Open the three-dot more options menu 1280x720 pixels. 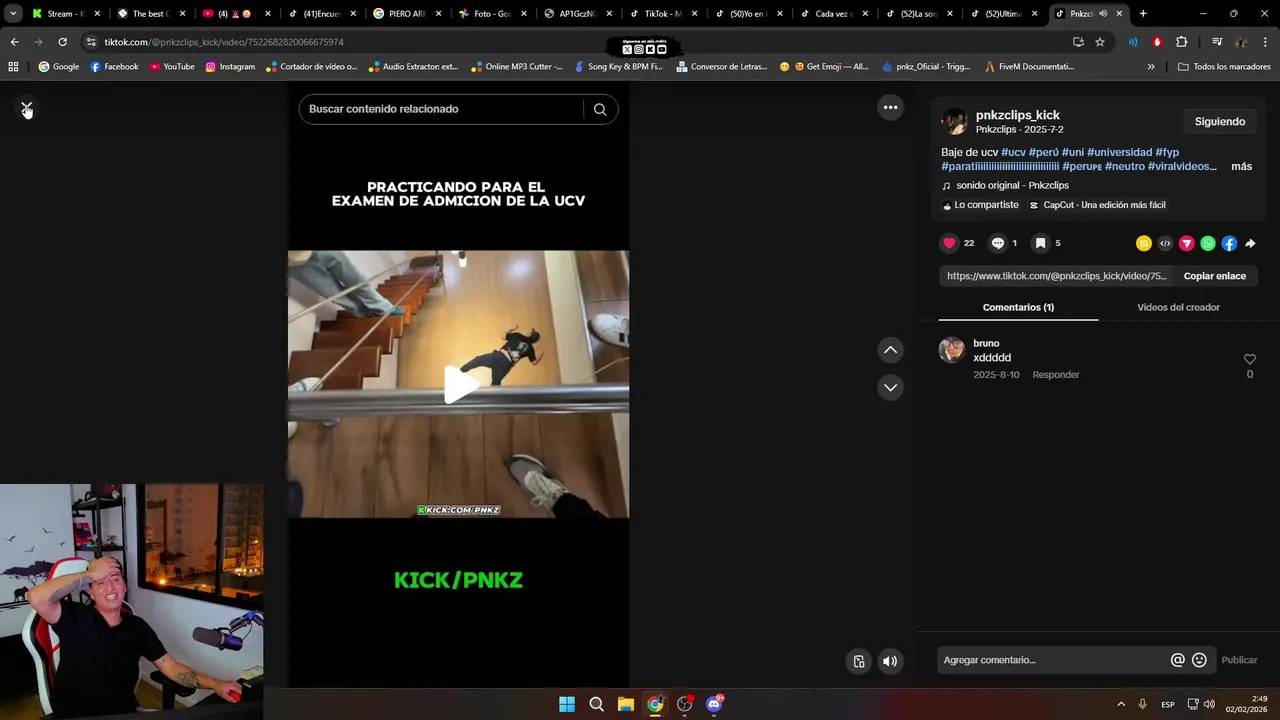890,107
